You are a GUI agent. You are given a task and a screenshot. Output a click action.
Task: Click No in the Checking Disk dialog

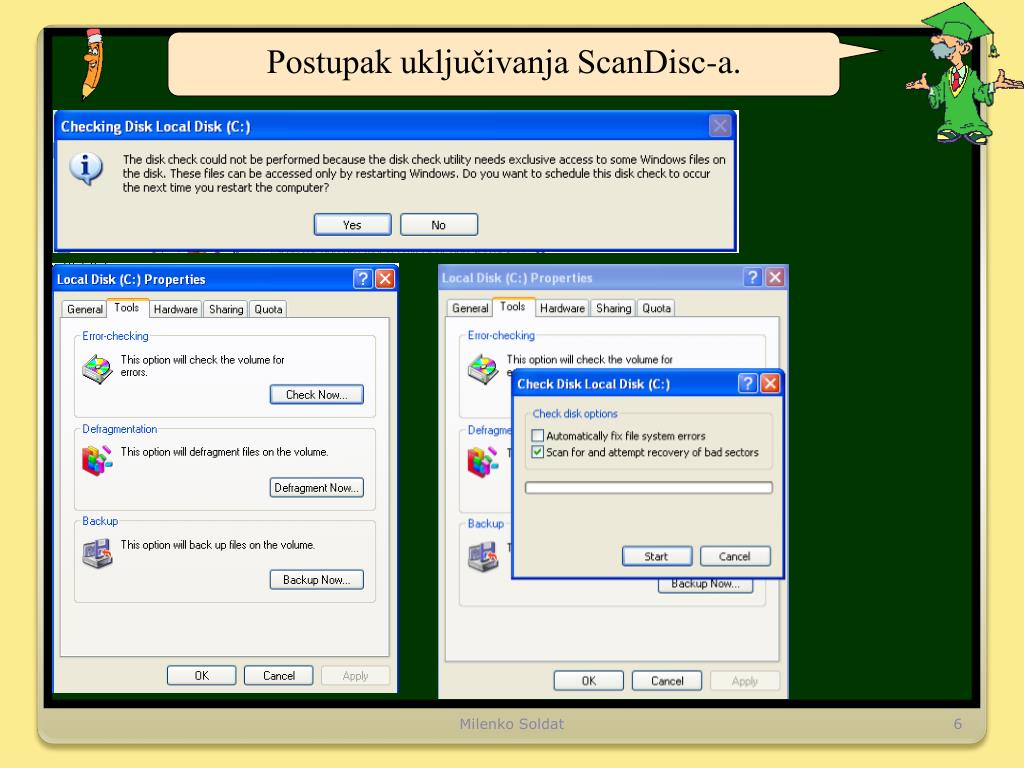pyautogui.click(x=439, y=225)
